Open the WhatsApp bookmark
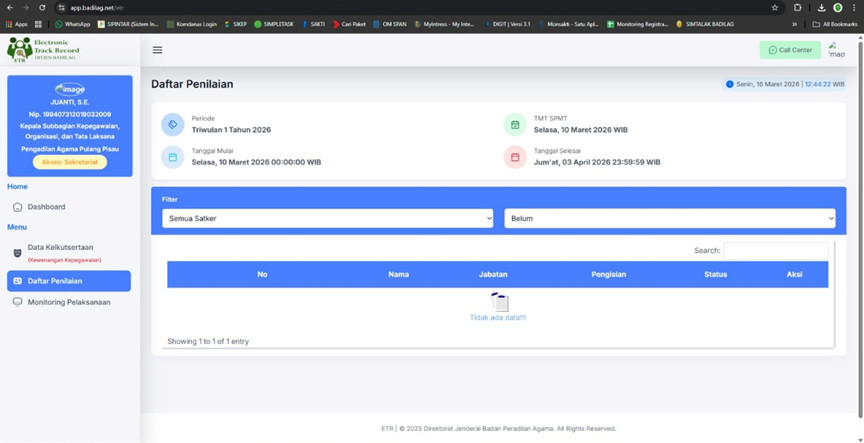864x443 pixels. 72,24
